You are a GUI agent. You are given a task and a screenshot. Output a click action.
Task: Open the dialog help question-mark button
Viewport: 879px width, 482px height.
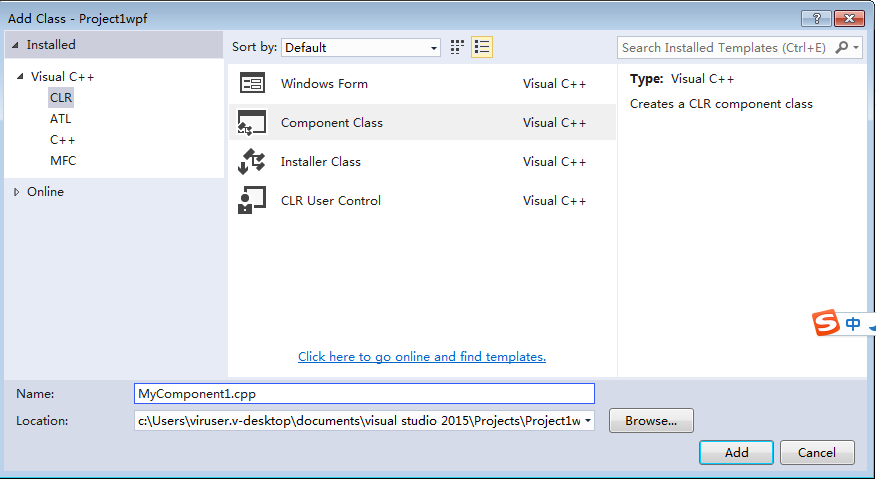pos(816,18)
